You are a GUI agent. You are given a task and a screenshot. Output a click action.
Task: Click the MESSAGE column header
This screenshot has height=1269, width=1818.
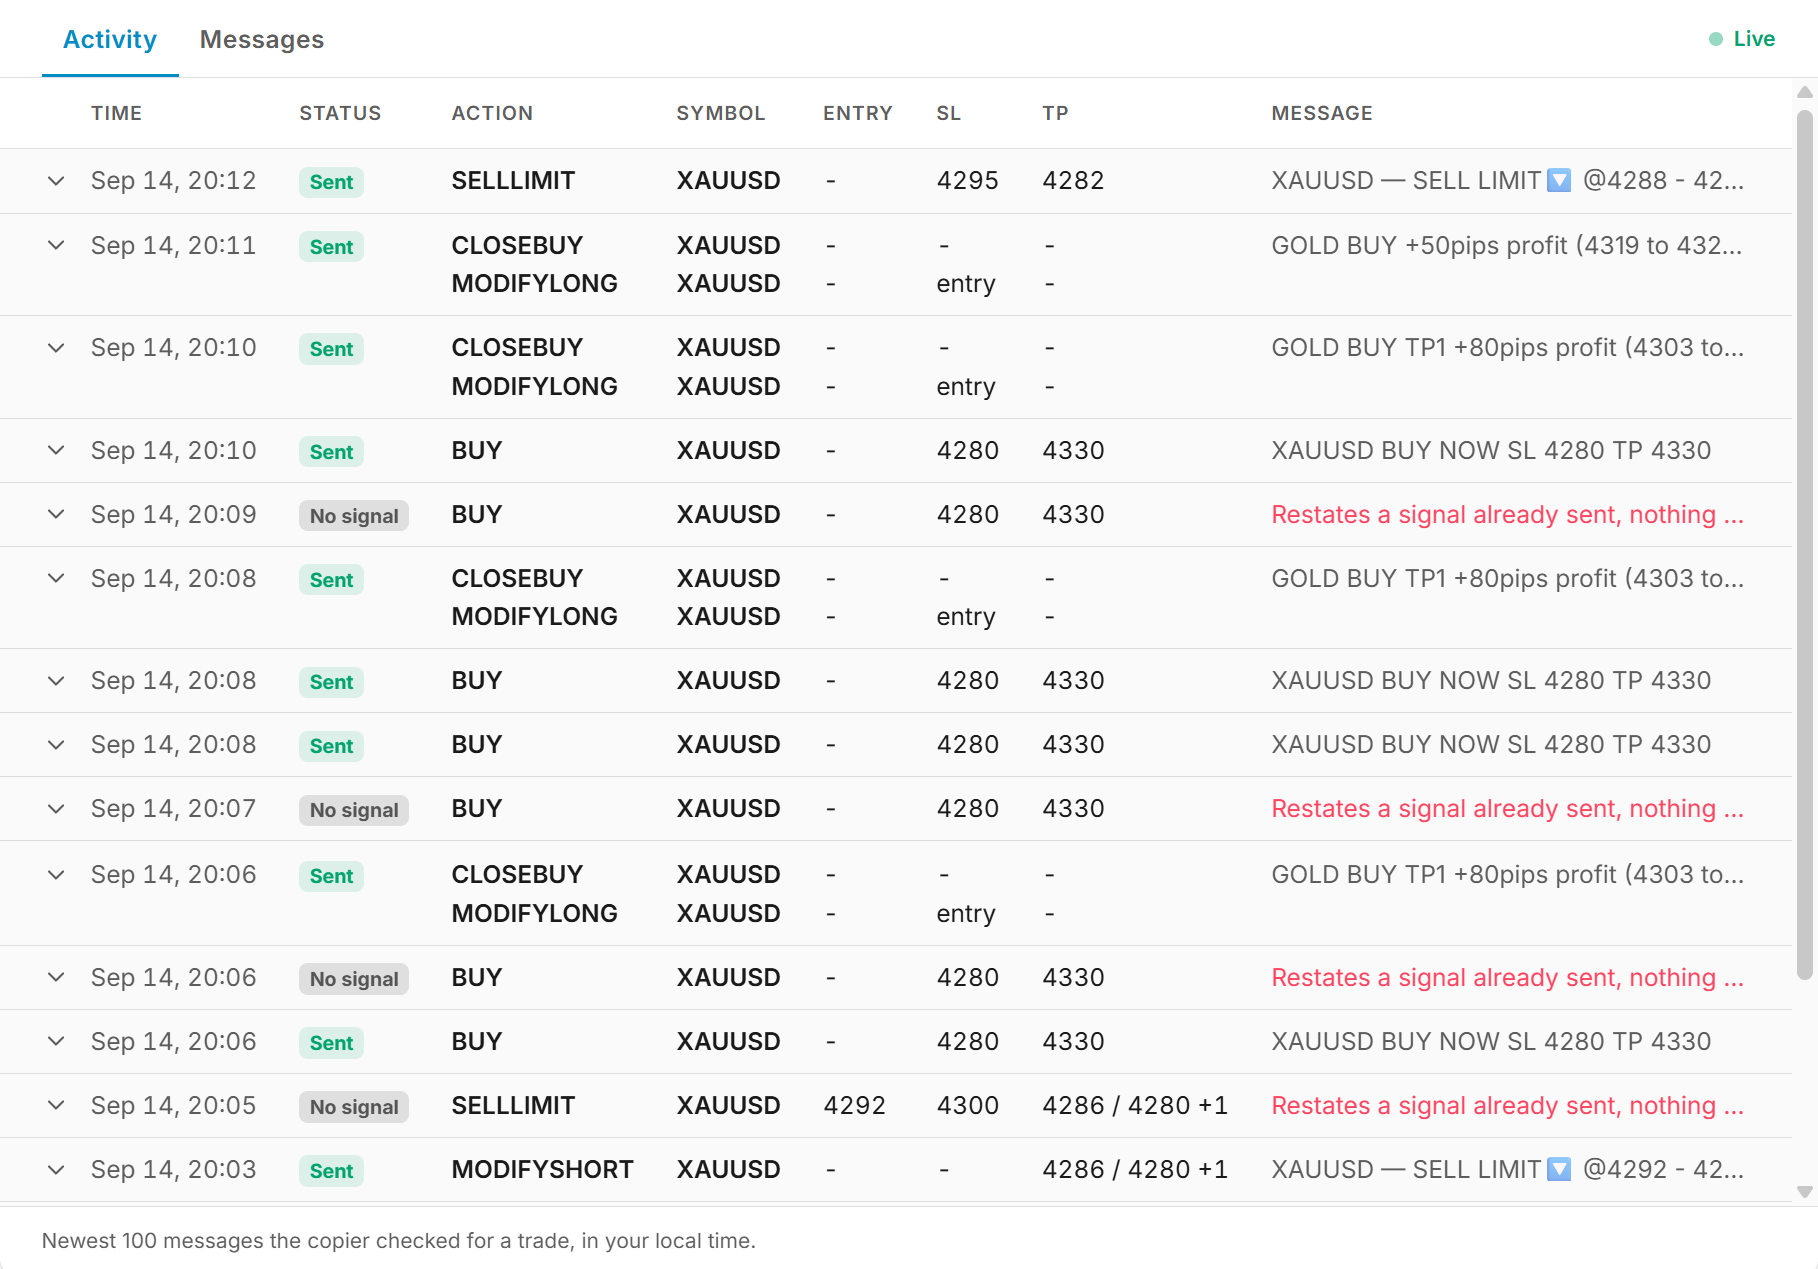[1322, 113]
